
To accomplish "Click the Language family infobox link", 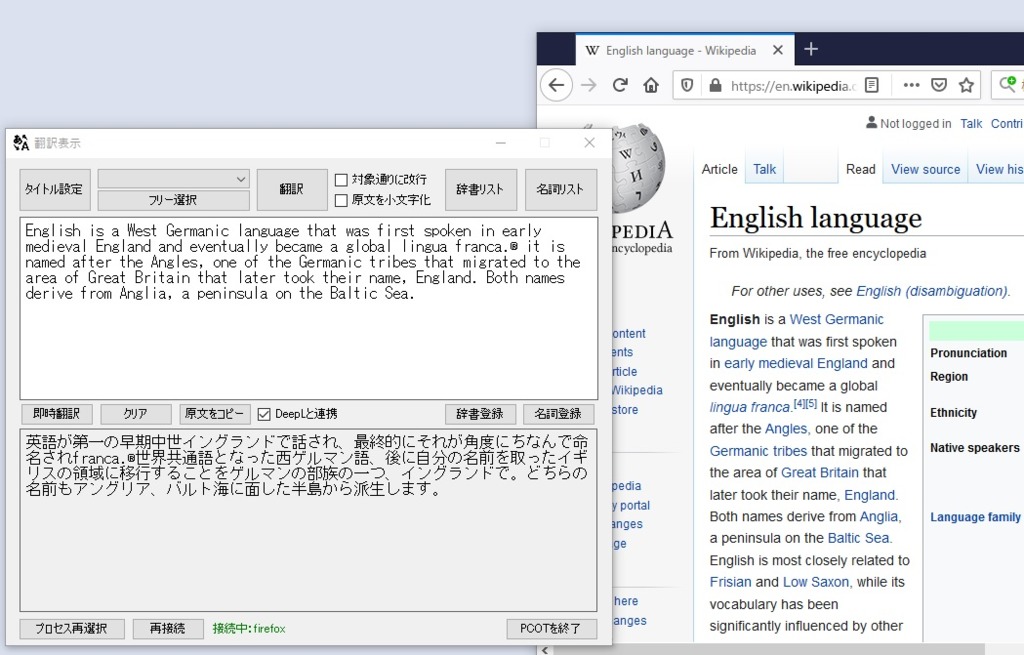I will tap(975, 517).
